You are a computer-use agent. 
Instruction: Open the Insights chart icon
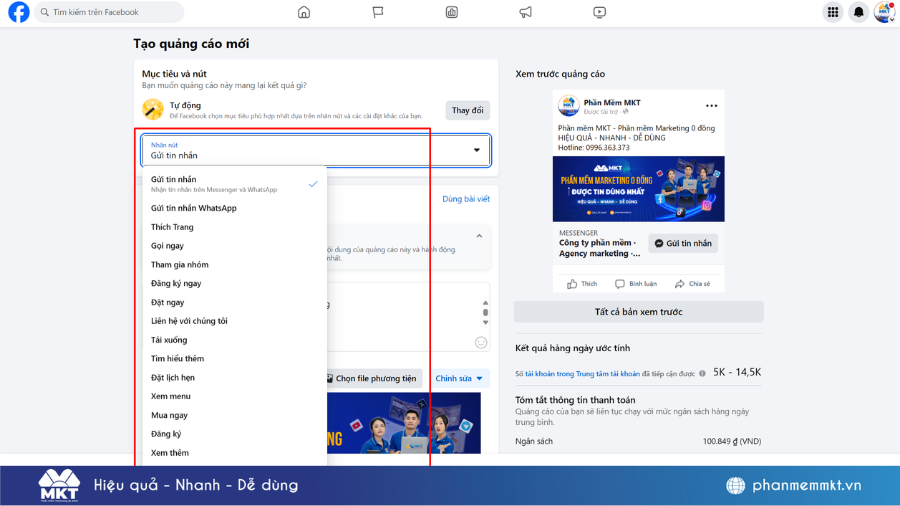pos(452,12)
